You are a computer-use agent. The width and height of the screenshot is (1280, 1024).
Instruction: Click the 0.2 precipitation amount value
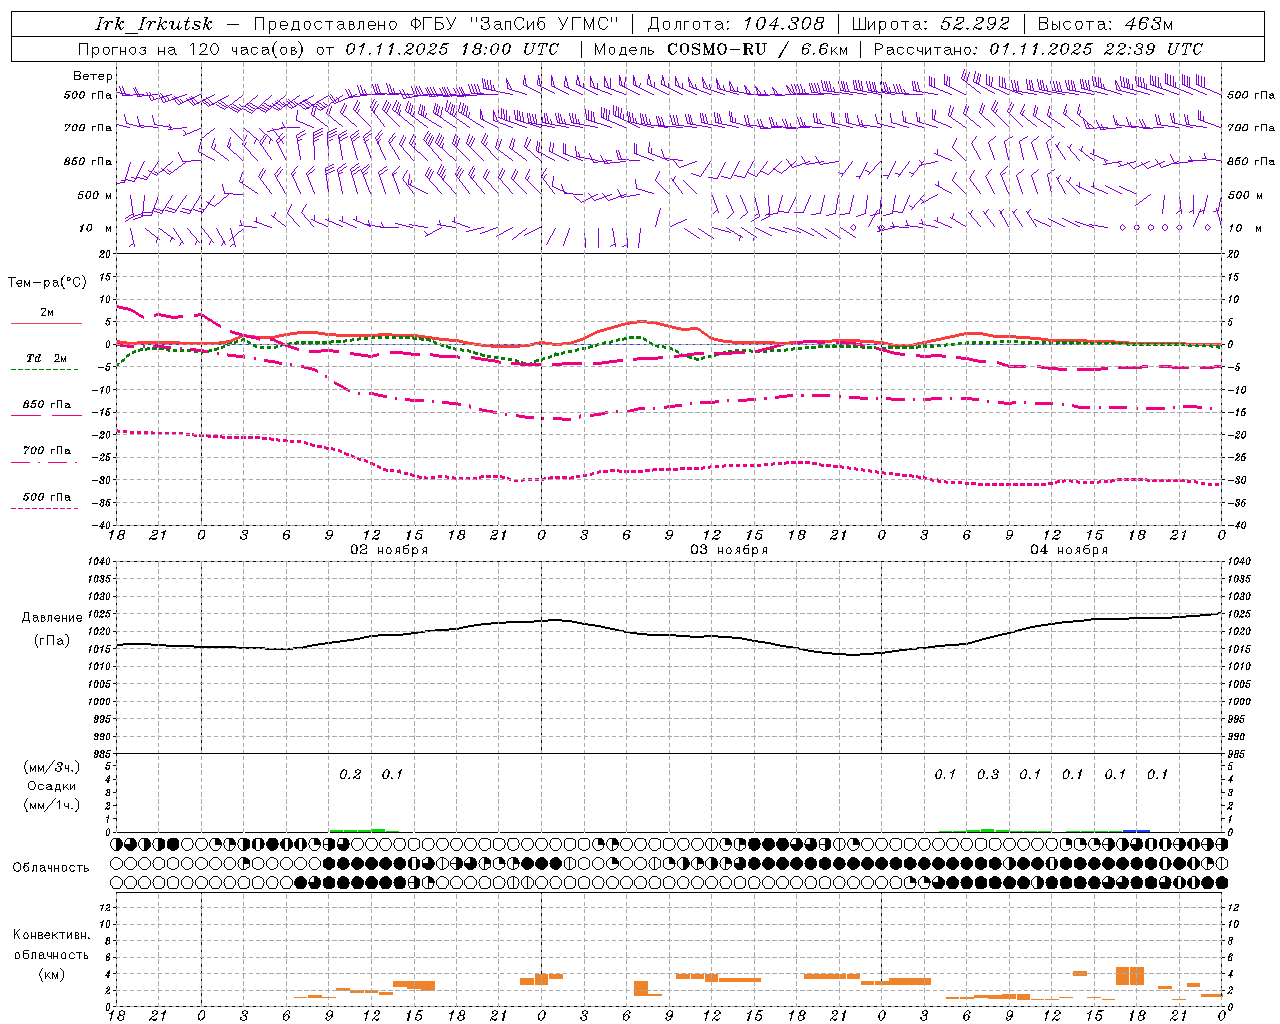point(350,775)
